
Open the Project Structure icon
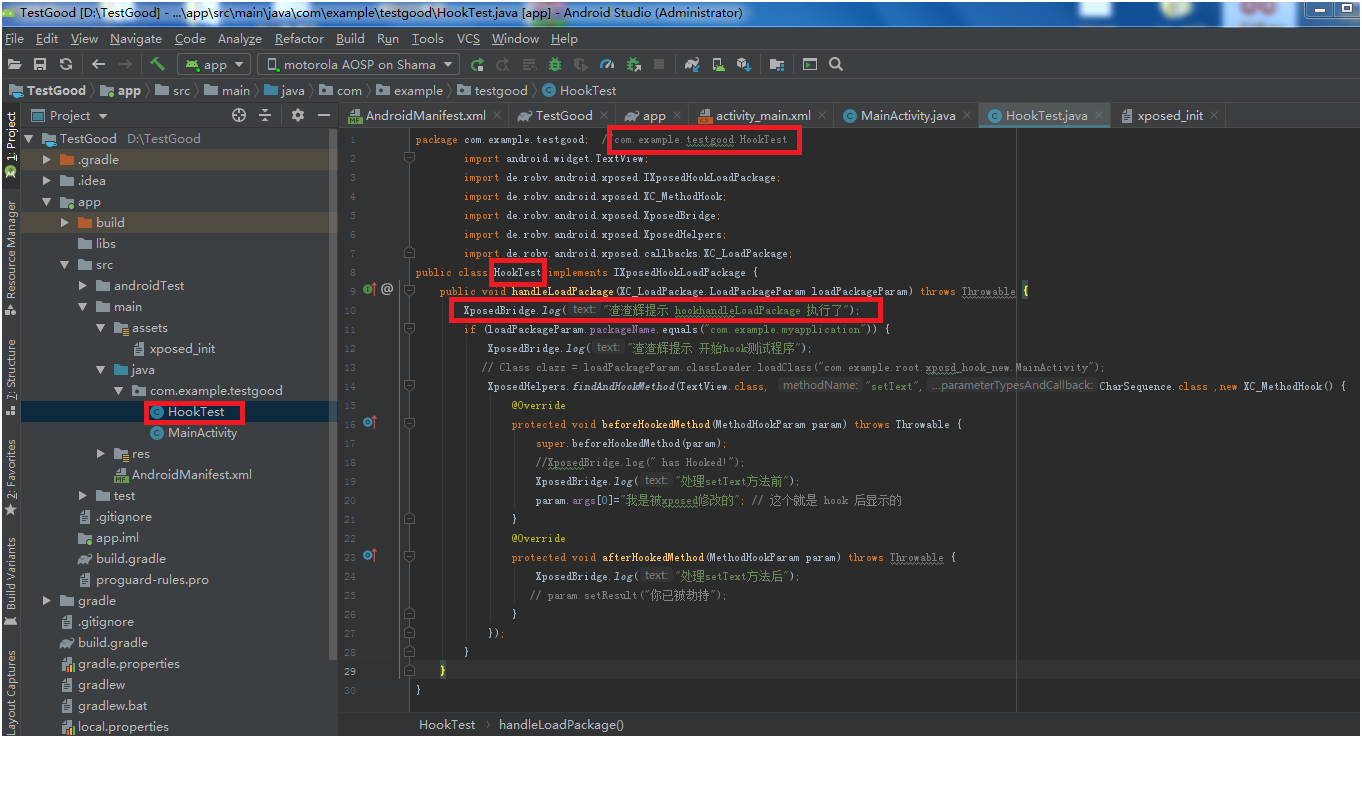pos(777,64)
